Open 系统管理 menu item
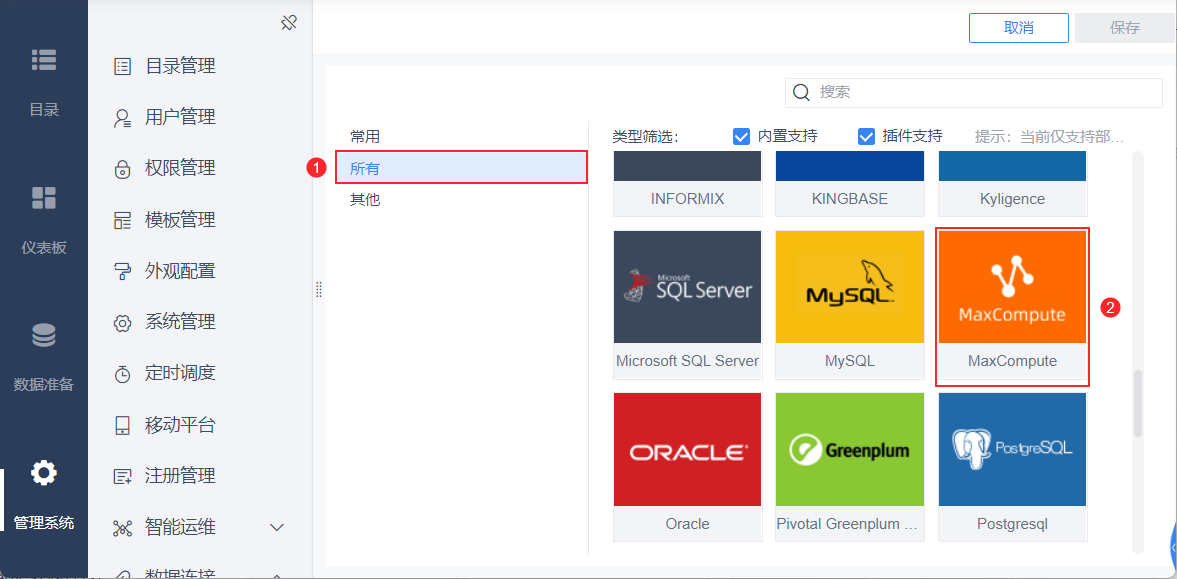Image resolution: width=1177 pixels, height=579 pixels. coord(180,323)
